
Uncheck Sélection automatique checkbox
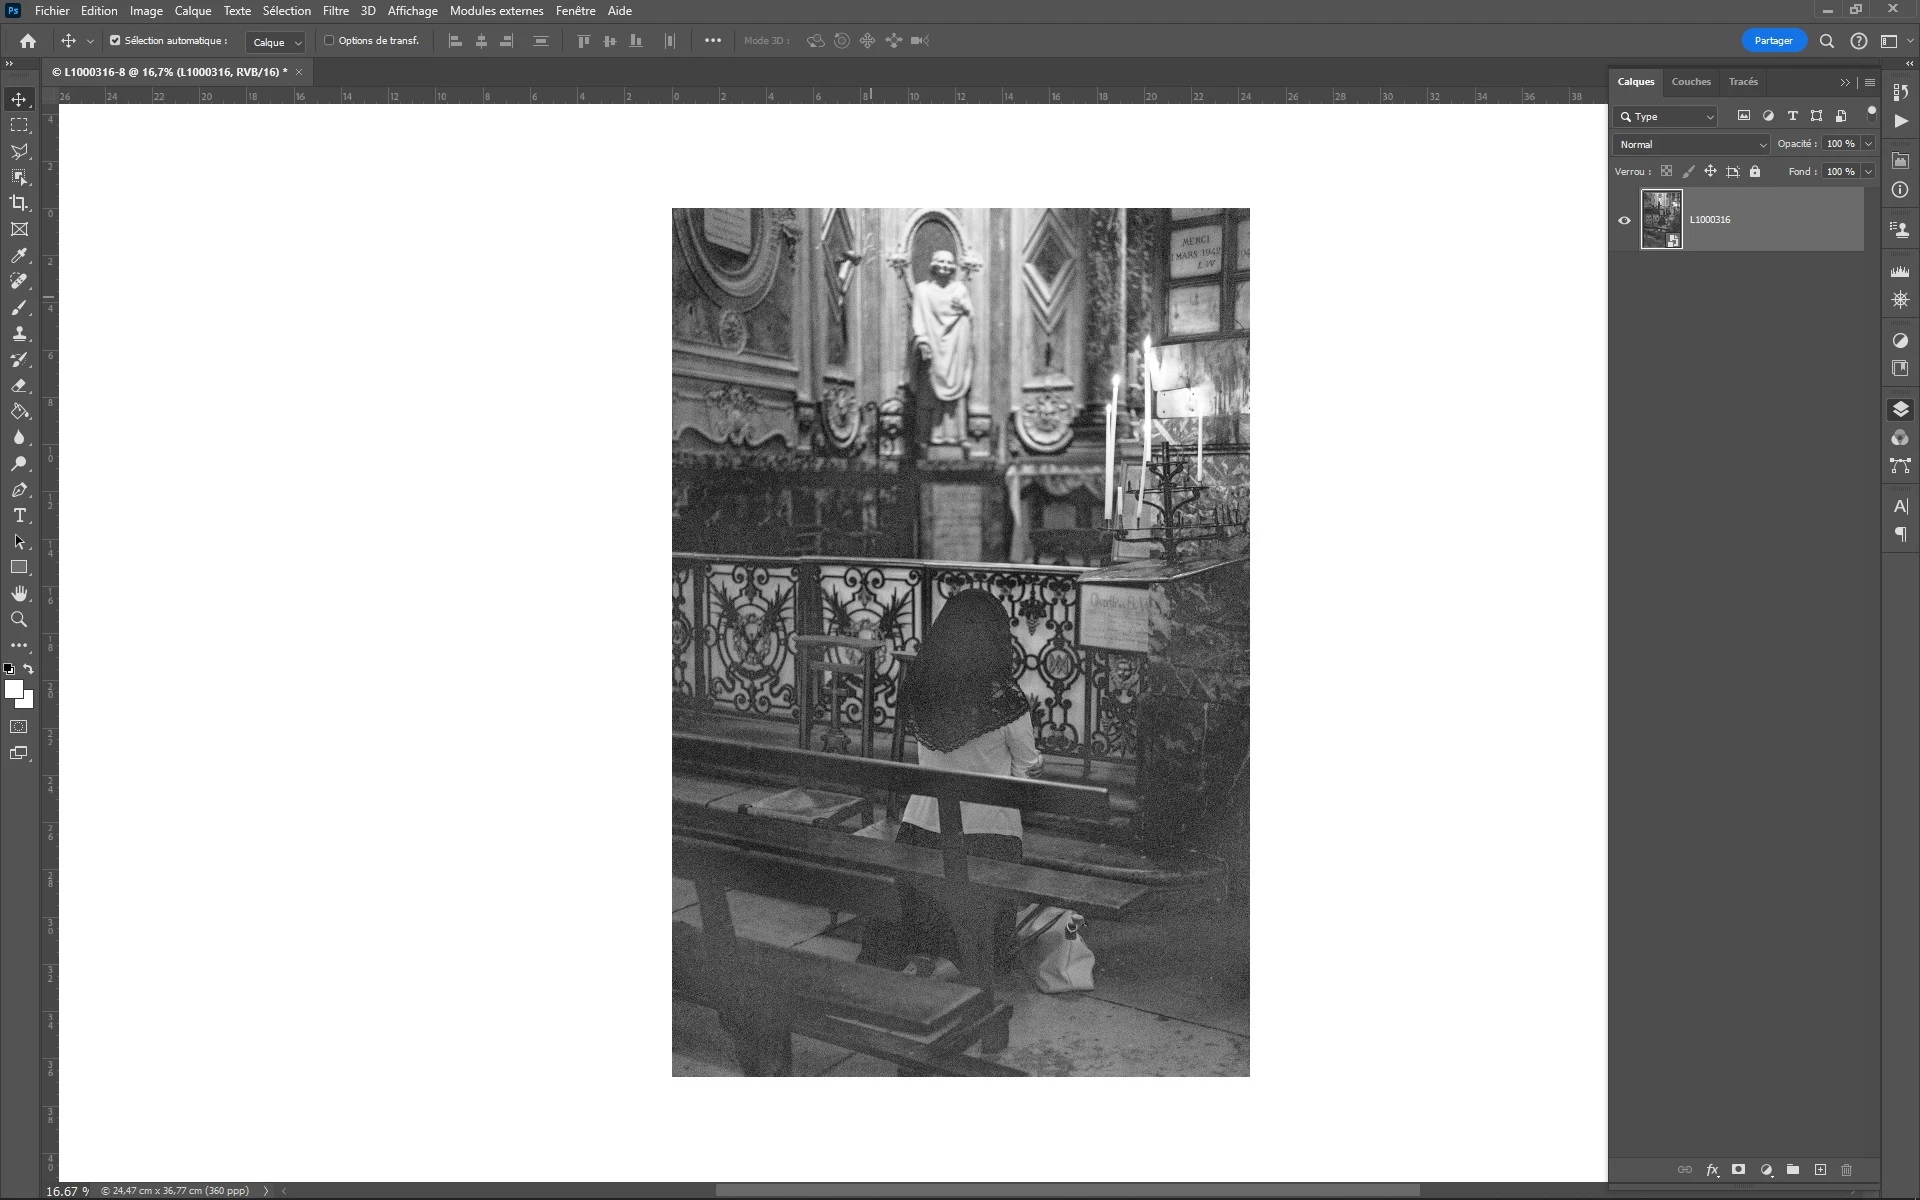[x=115, y=41]
